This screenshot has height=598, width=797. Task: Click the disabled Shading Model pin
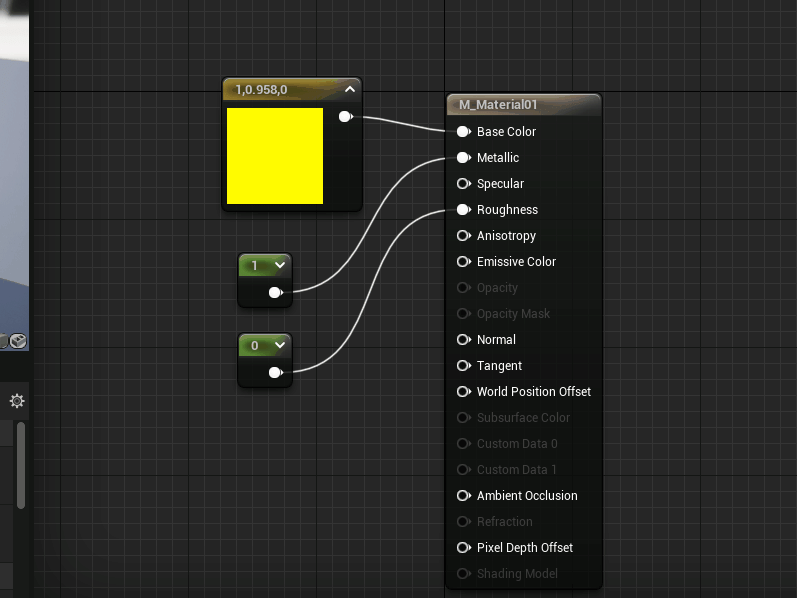pos(464,574)
